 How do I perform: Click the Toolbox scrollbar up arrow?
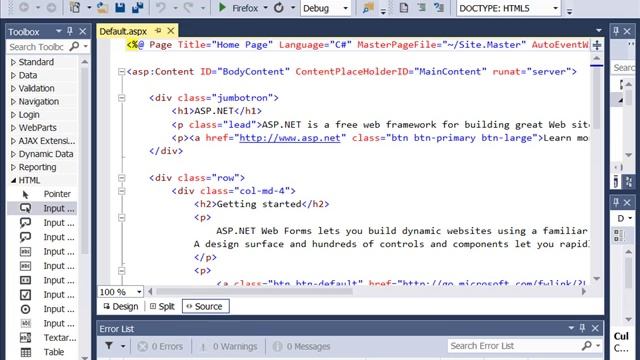pyautogui.click(x=84, y=62)
